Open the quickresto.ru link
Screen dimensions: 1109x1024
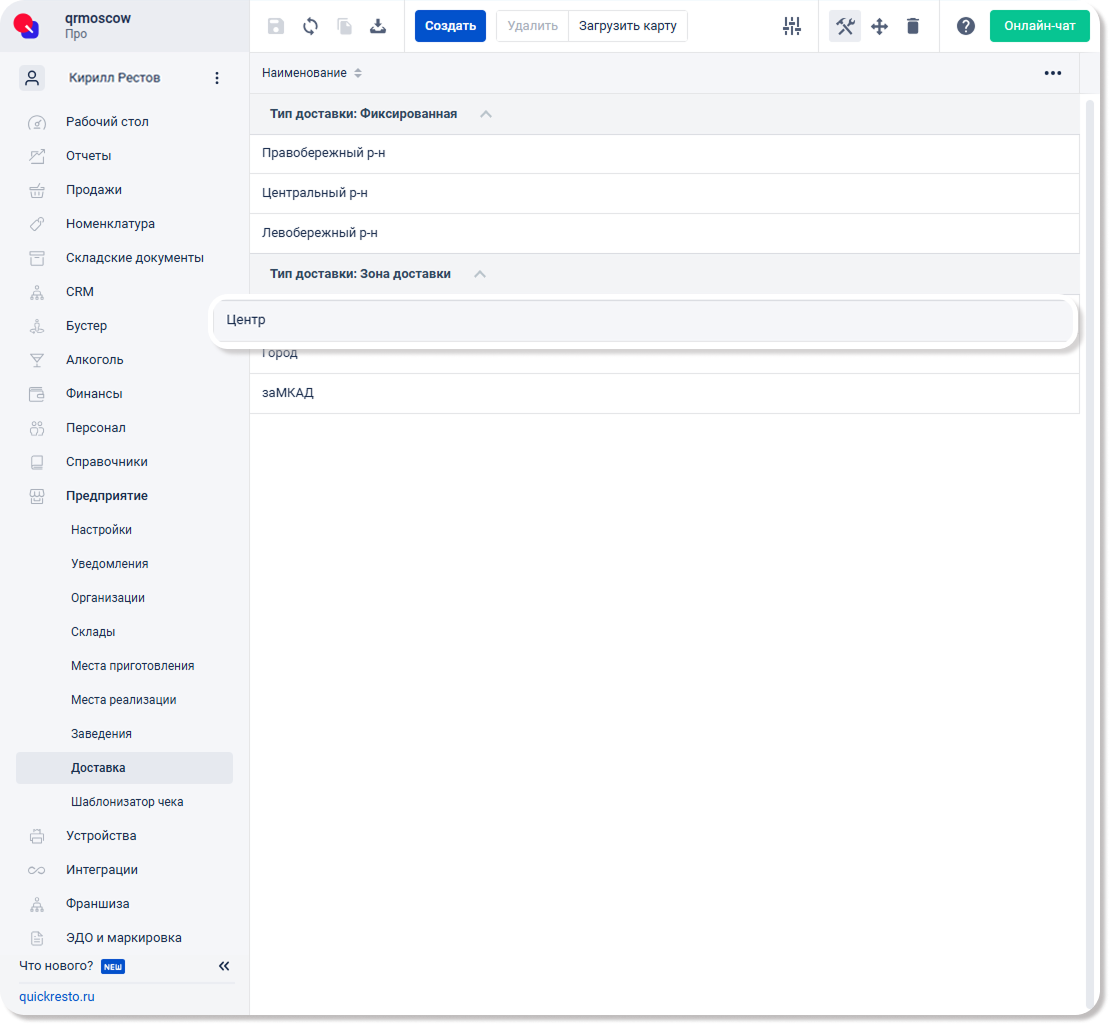[x=57, y=996]
